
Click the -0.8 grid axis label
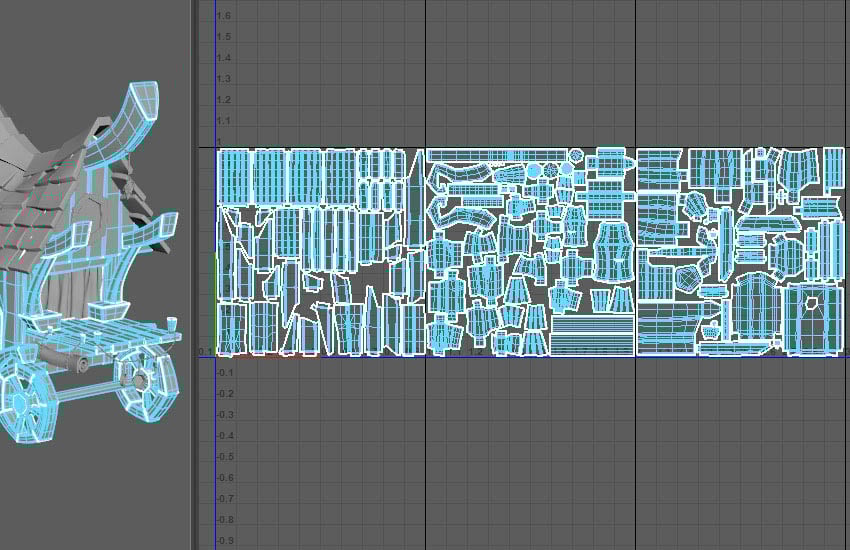225,520
